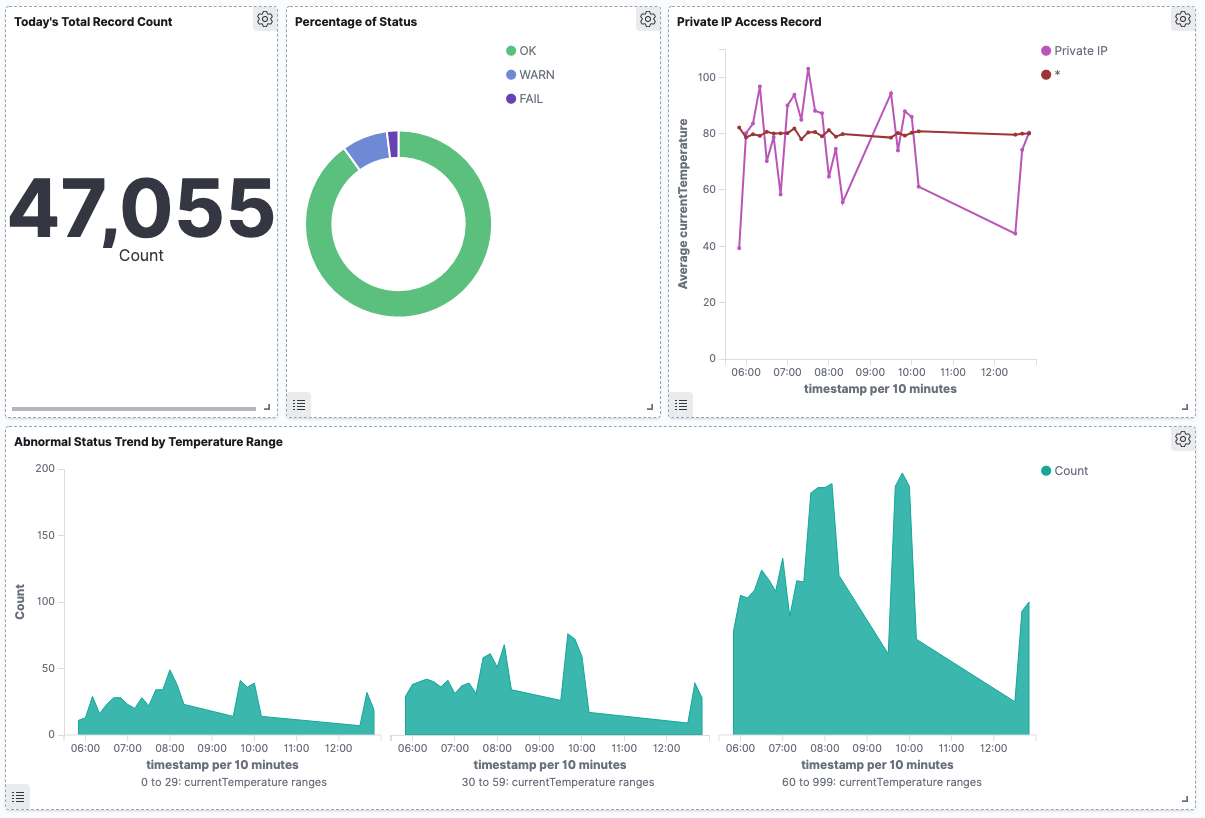Click purple FAIL segment of donut chart

tap(393, 144)
